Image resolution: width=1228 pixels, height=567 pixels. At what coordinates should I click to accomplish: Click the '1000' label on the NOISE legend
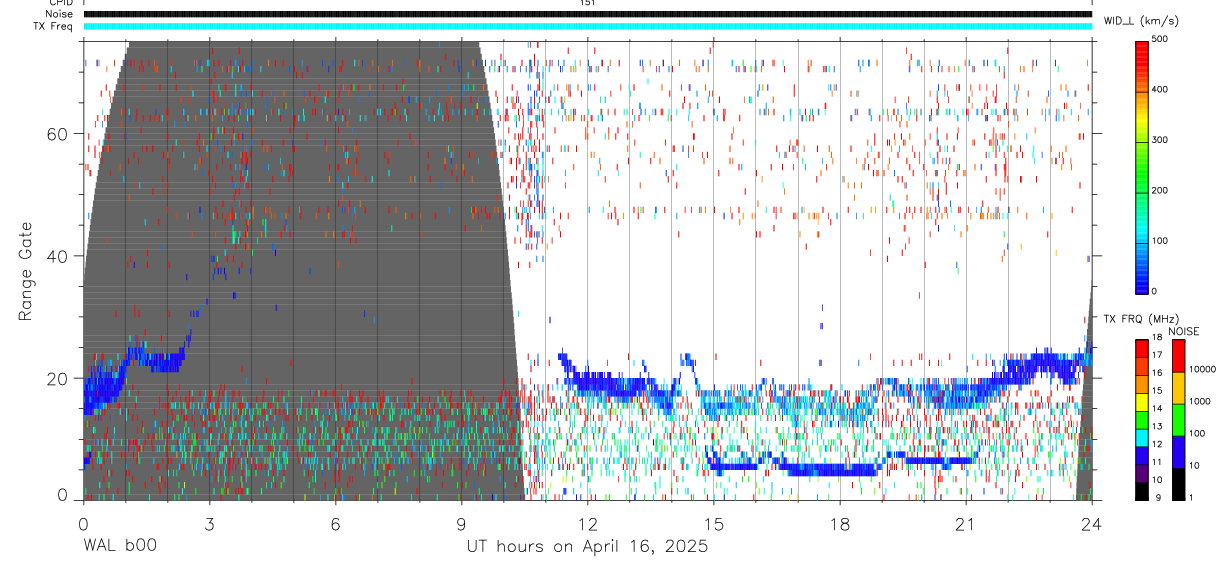pyautogui.click(x=1201, y=401)
